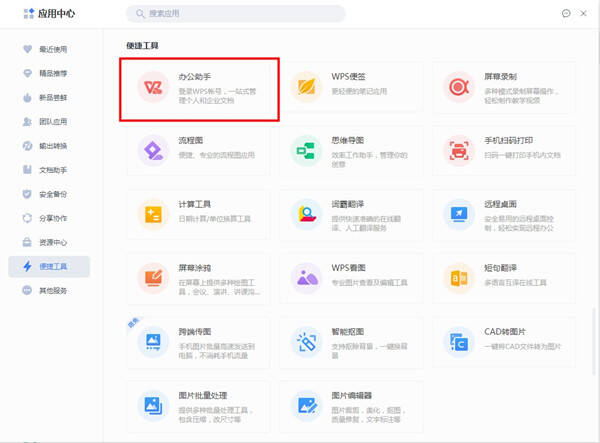The image size is (600, 443).
Task: Start 屏幕录制 from its red icon
Action: pos(459,87)
